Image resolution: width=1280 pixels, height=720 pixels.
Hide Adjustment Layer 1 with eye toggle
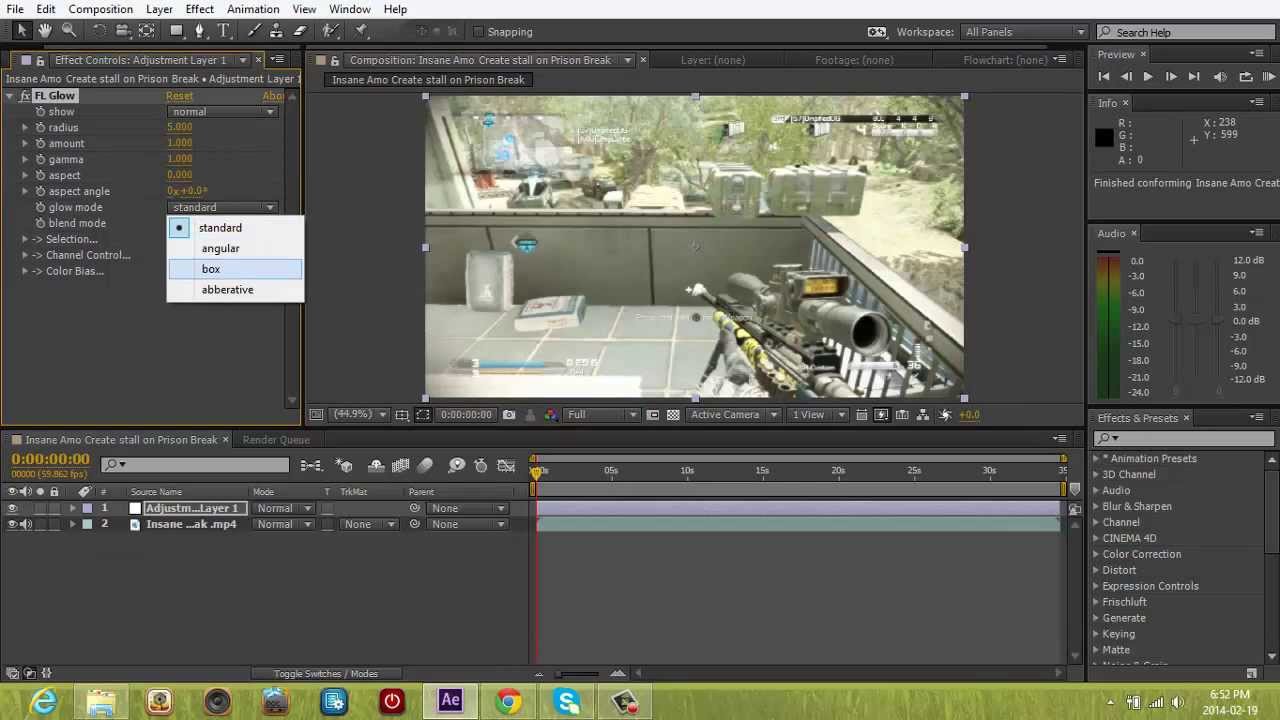[13, 508]
